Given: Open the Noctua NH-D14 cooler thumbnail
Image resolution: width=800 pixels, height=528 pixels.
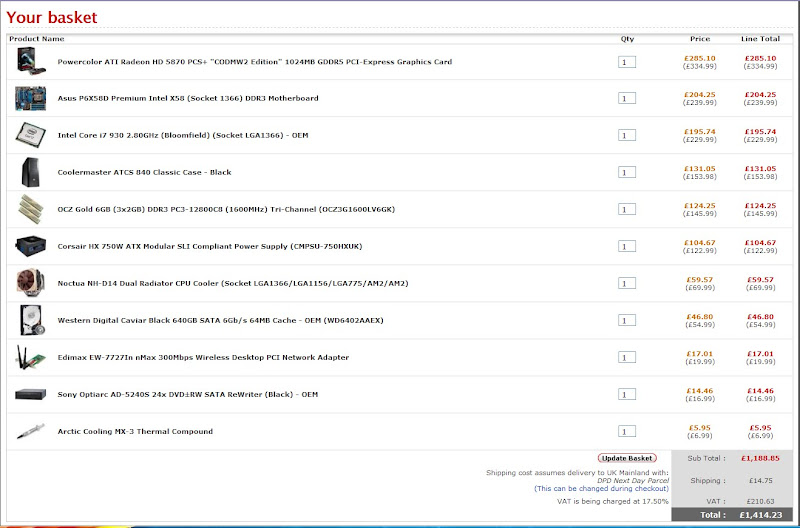Looking at the screenshot, I should click(30, 283).
